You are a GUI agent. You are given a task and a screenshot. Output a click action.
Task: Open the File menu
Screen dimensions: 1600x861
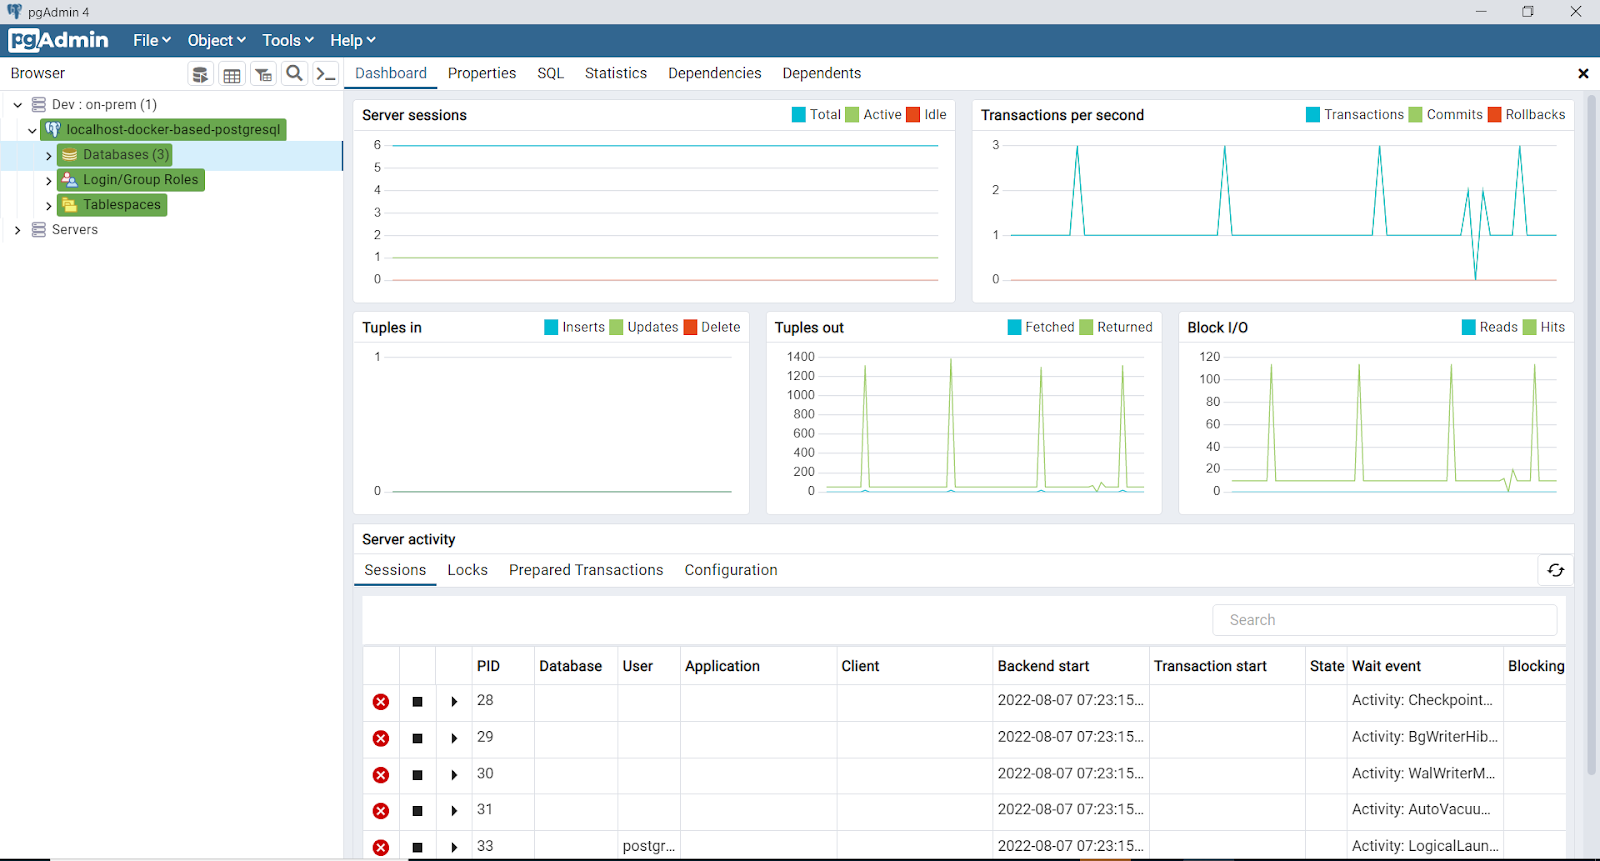click(x=152, y=40)
